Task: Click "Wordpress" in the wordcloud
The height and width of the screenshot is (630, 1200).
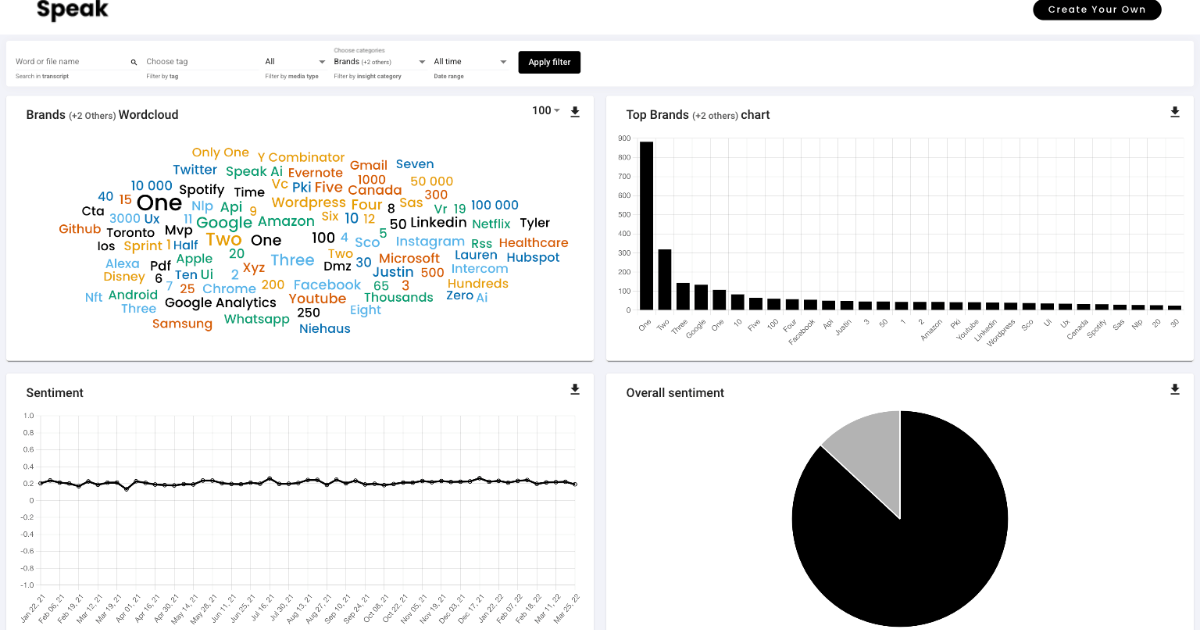Action: (308, 203)
